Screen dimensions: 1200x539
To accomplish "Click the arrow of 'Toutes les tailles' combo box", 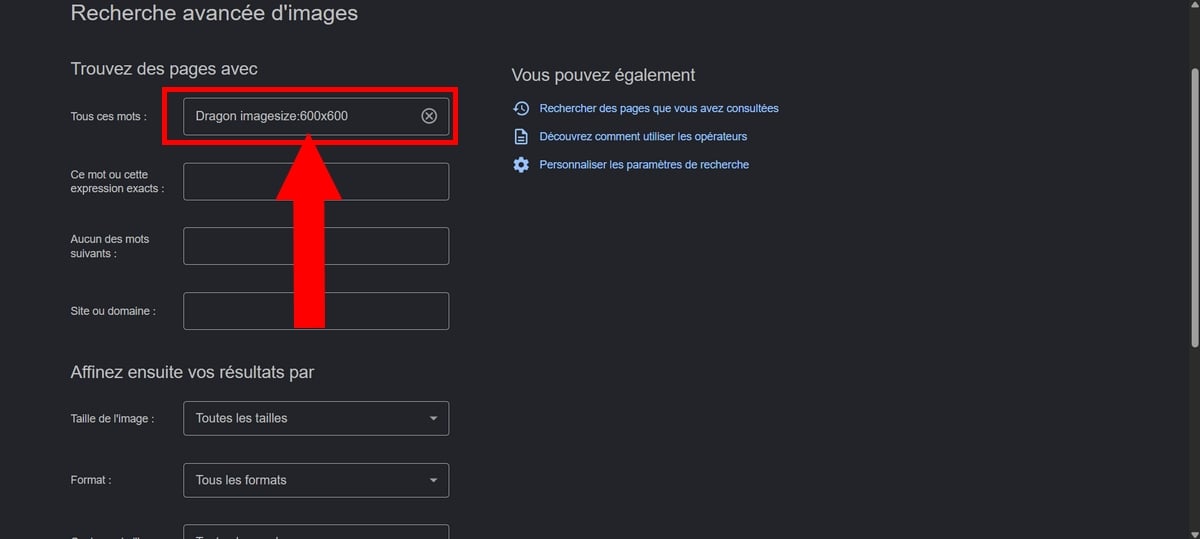I will pos(433,418).
